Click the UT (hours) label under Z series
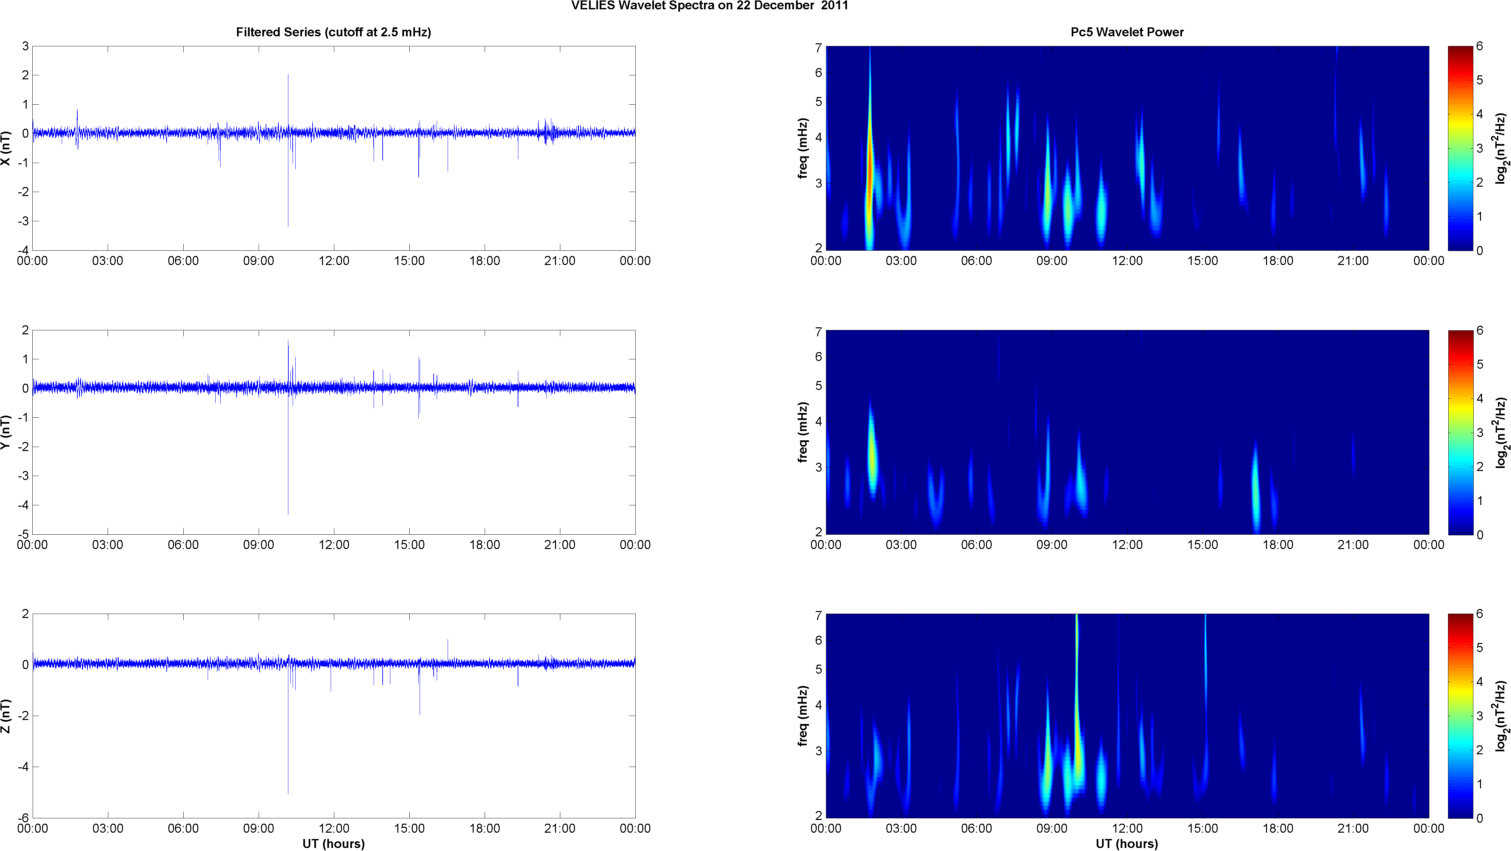This screenshot has height=851, width=1511. pos(333,844)
